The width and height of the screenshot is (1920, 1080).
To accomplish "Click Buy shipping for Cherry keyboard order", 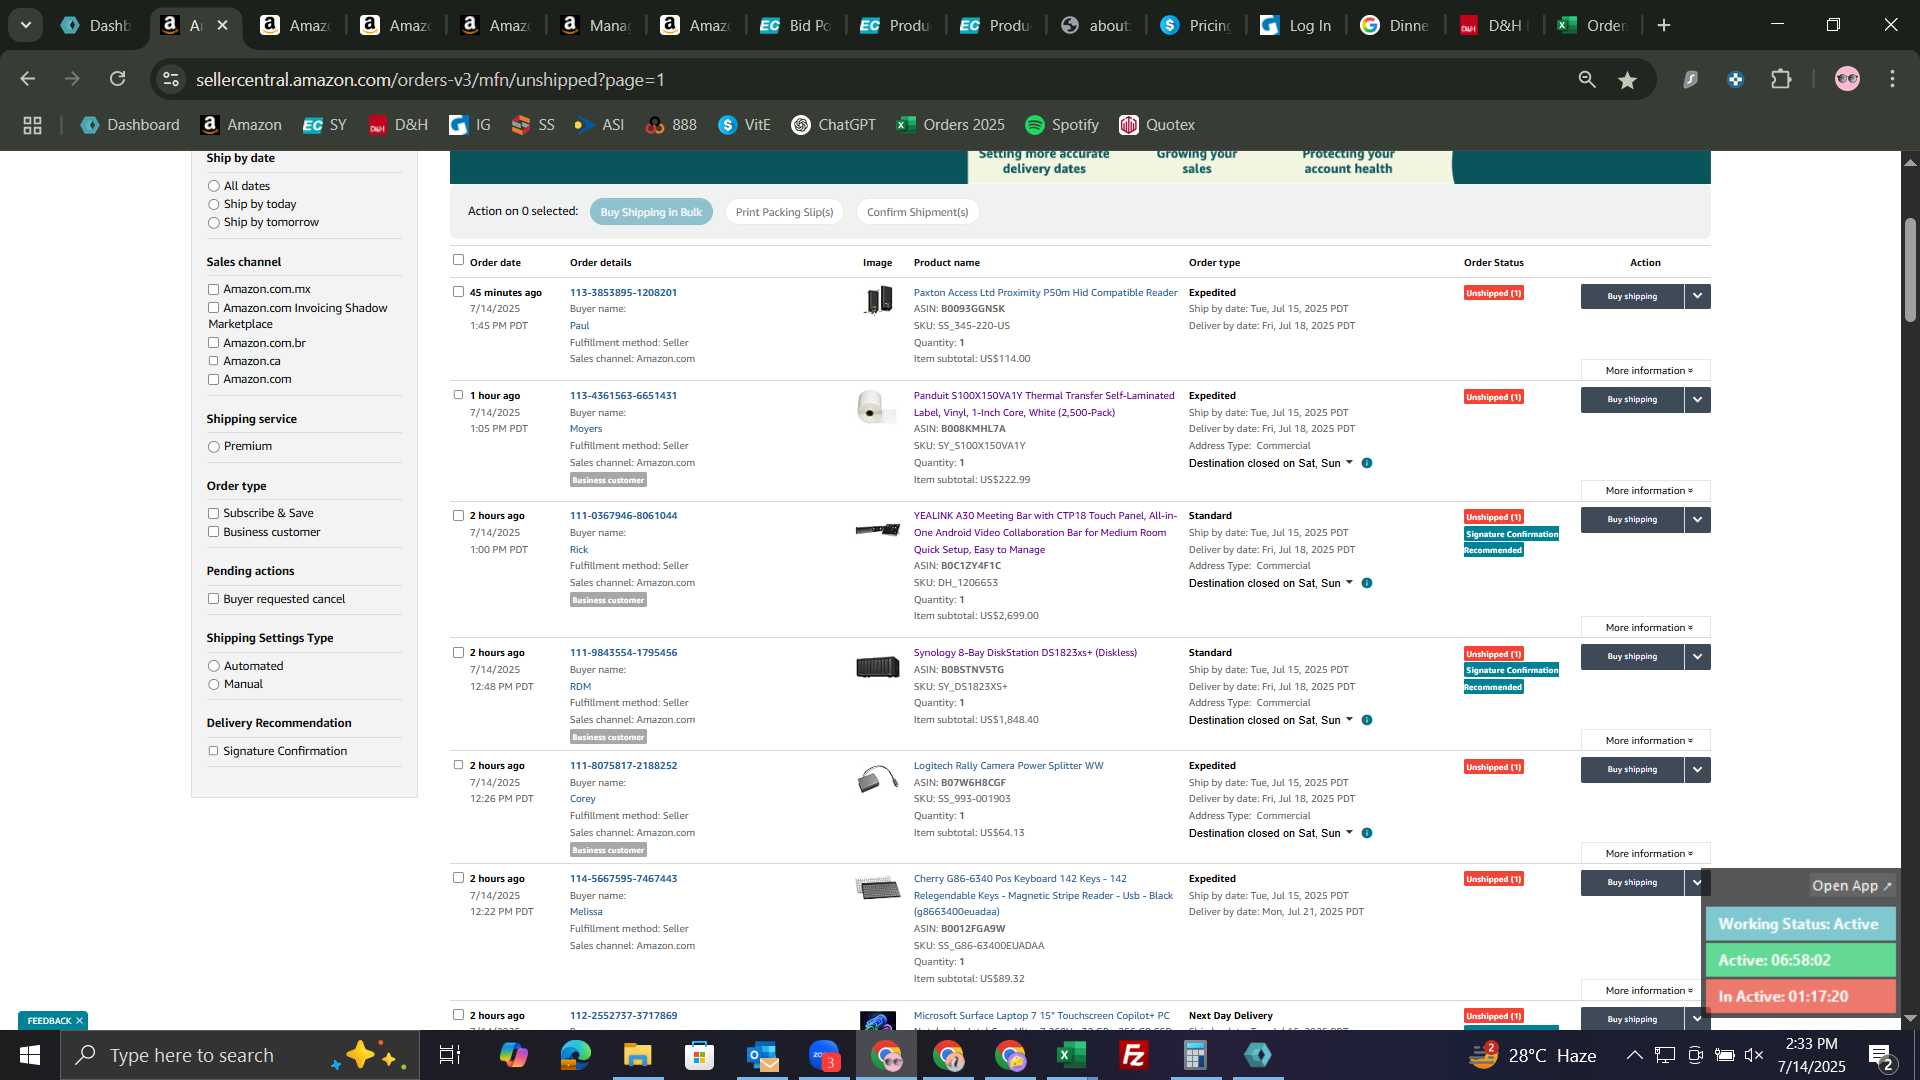I will point(1632,882).
